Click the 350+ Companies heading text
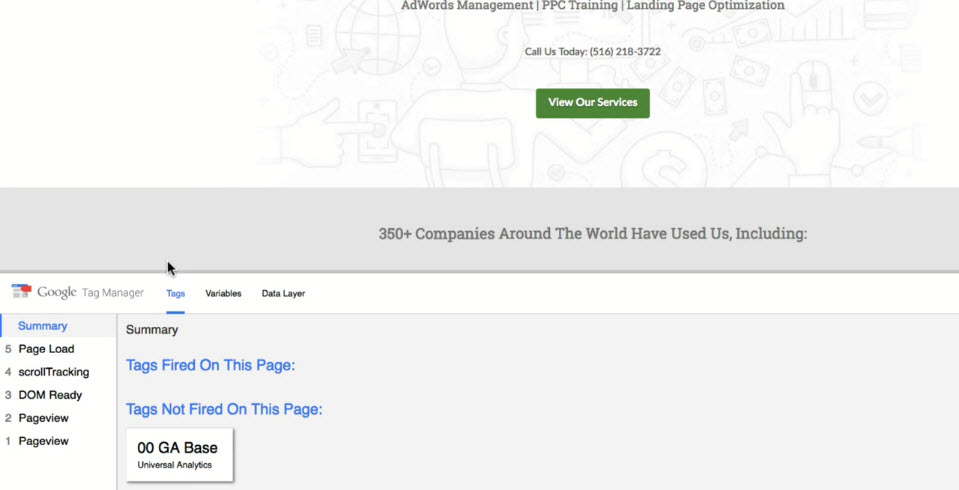 (592, 234)
